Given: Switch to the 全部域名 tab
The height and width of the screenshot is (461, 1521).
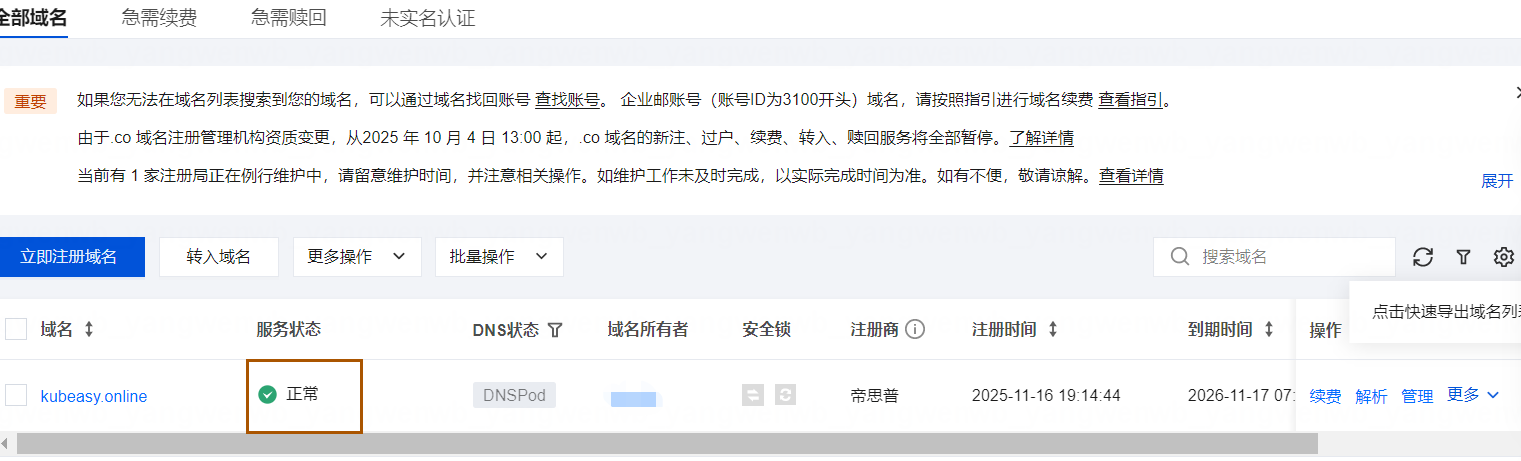Looking at the screenshot, I should click(x=33, y=18).
